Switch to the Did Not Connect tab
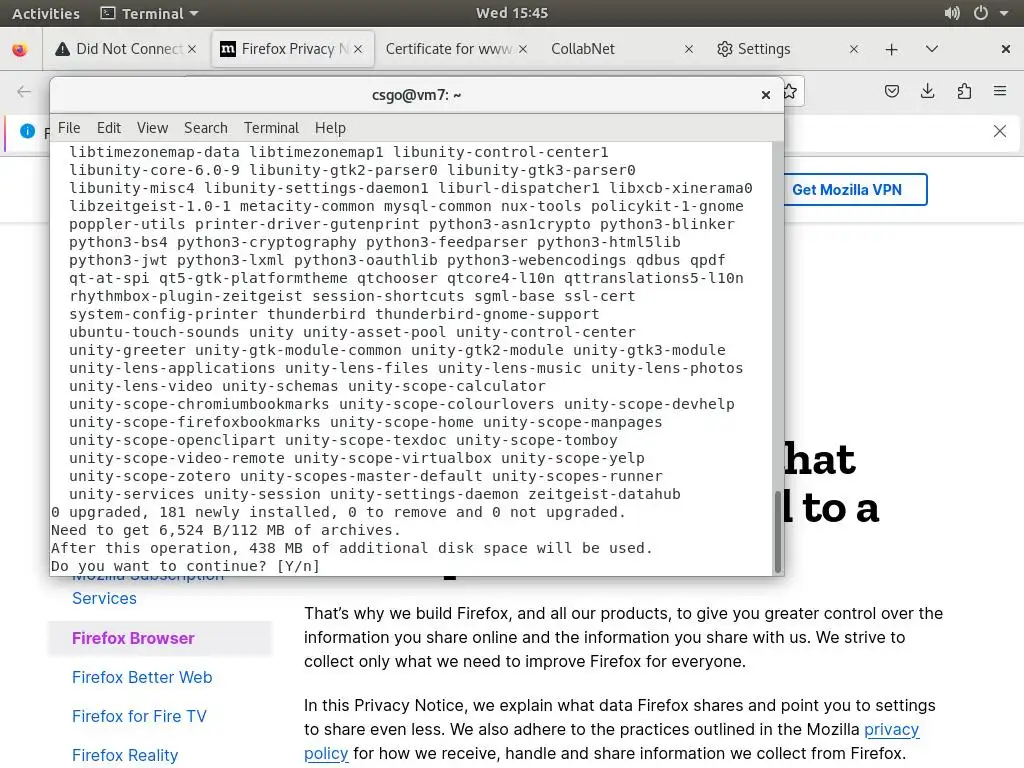The width and height of the screenshot is (1024, 768). tap(125, 49)
